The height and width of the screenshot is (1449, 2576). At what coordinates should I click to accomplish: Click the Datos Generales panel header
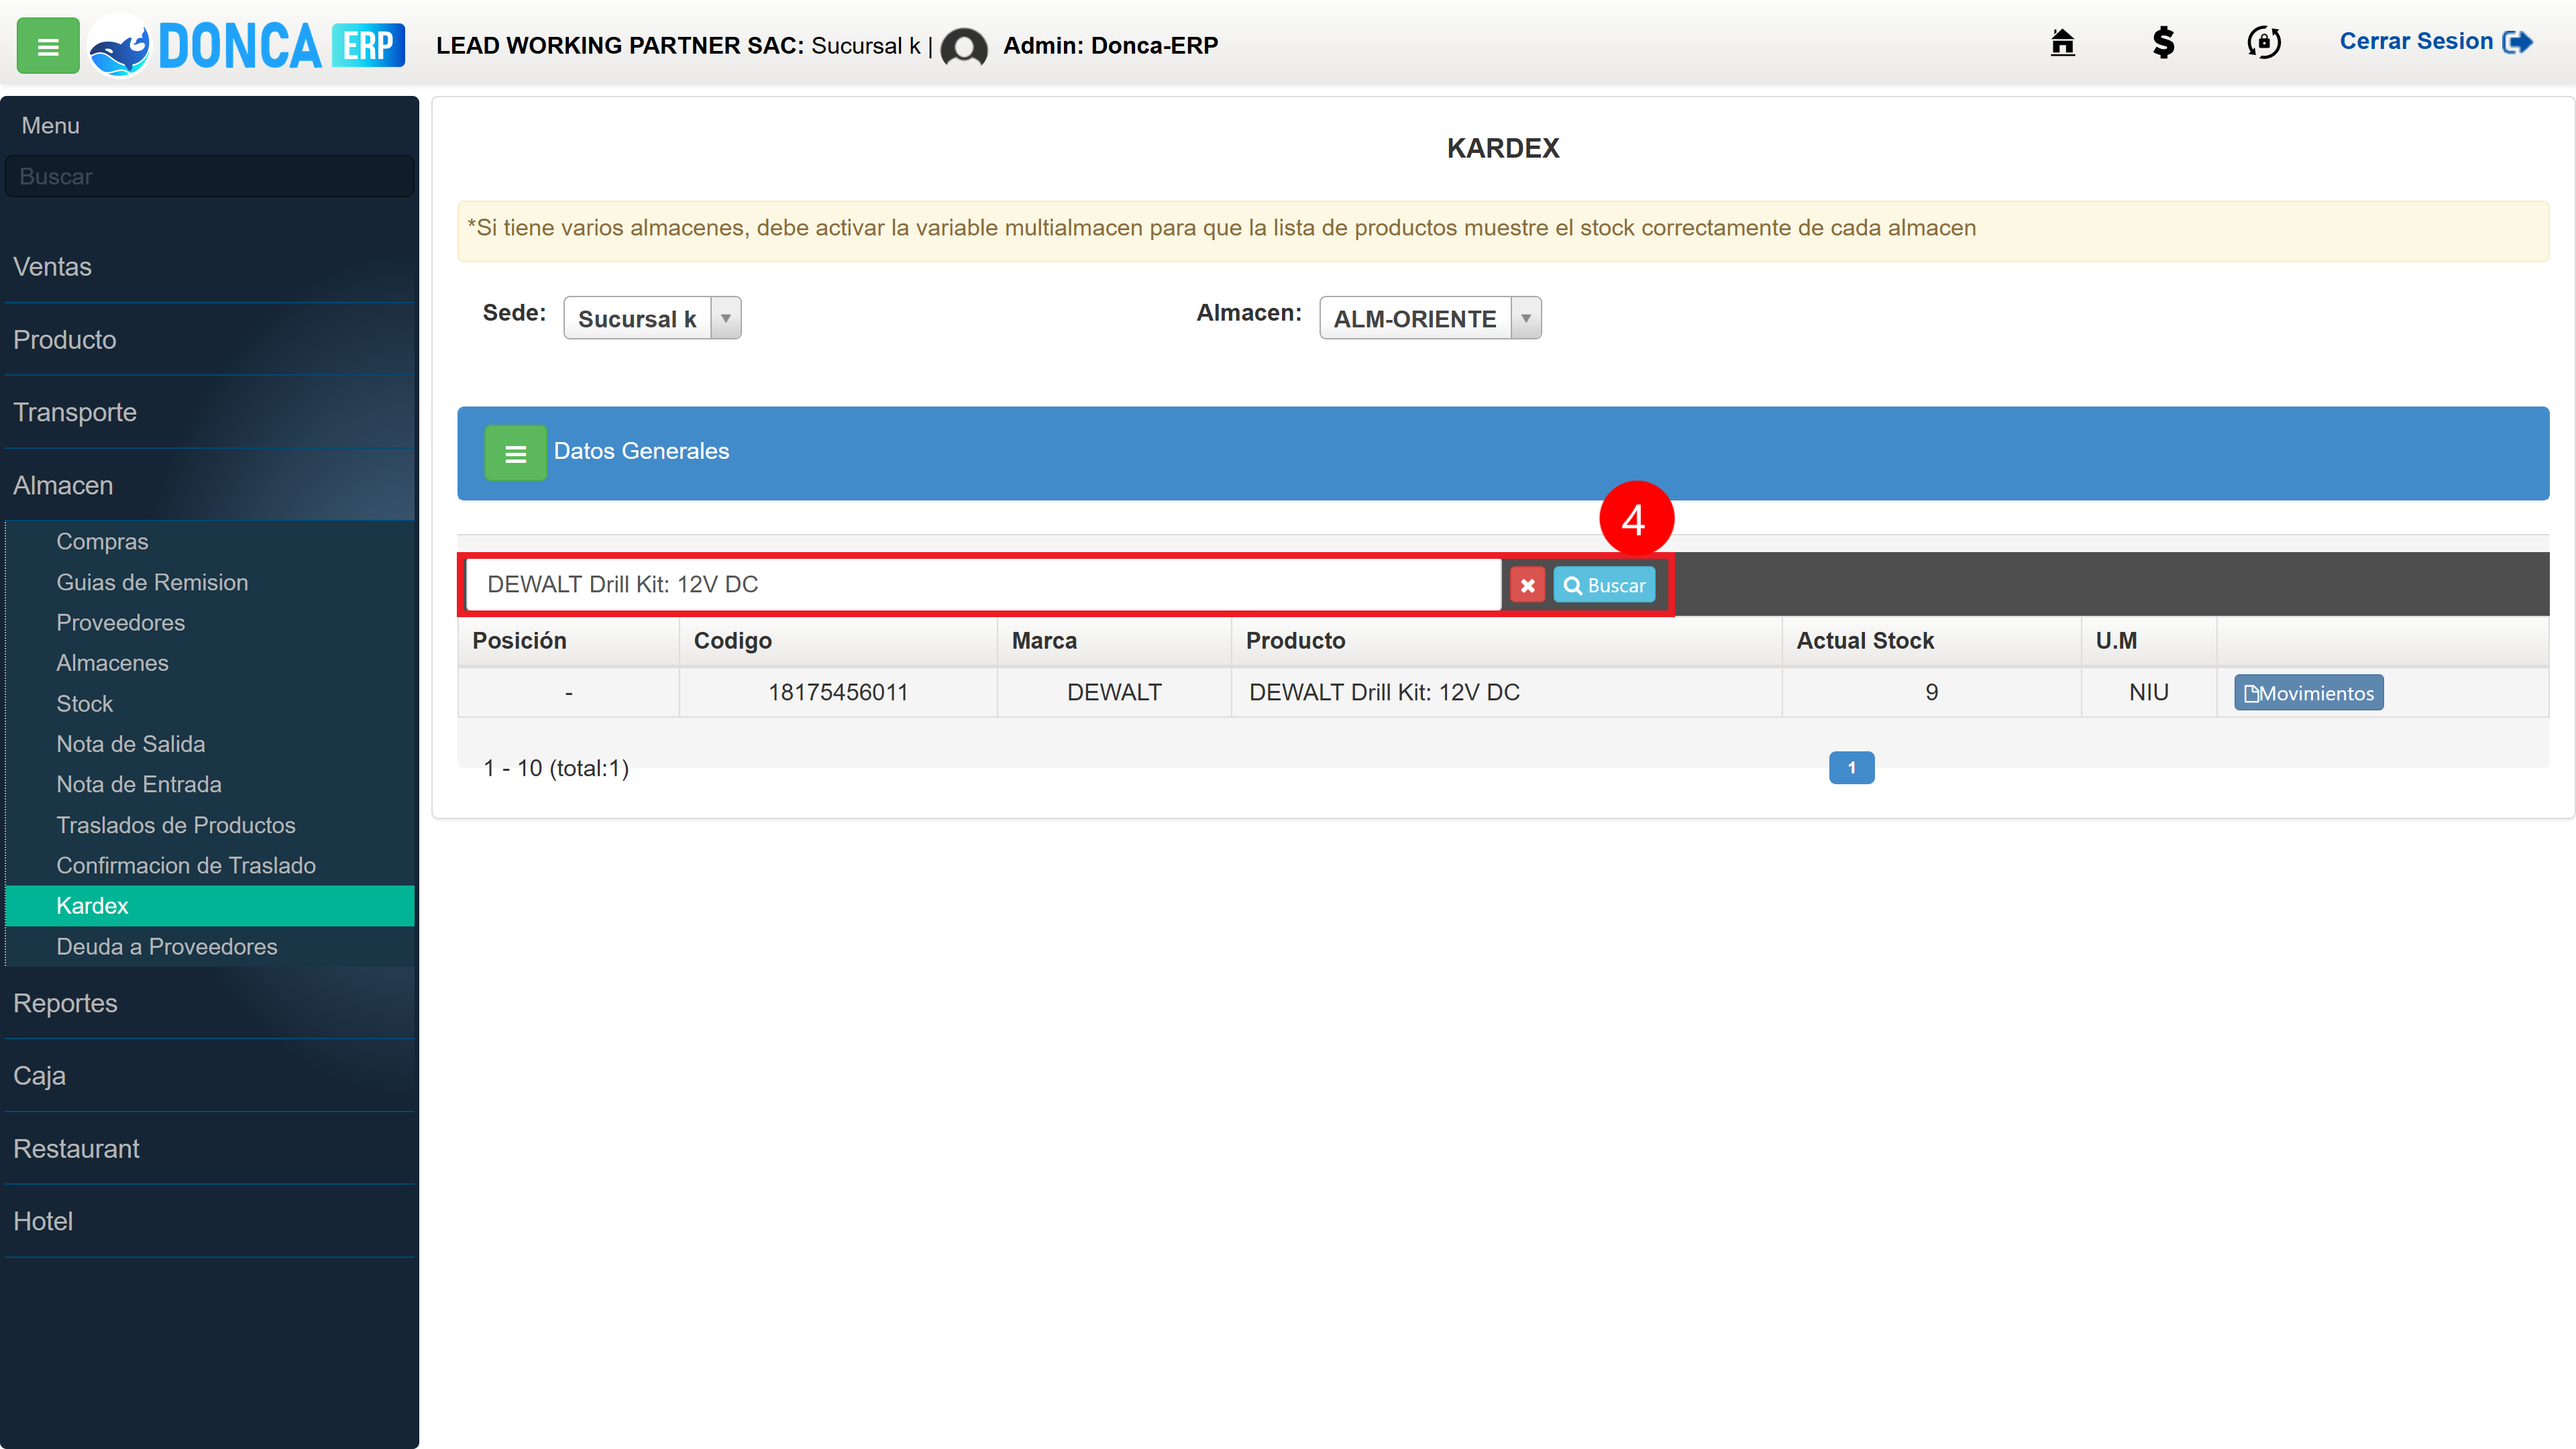1503,453
